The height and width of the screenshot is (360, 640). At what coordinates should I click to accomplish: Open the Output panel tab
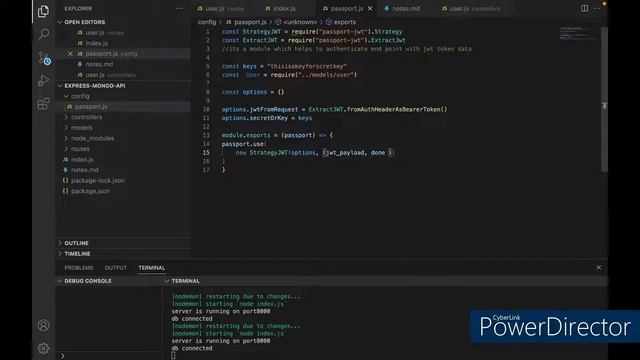pos(116,268)
